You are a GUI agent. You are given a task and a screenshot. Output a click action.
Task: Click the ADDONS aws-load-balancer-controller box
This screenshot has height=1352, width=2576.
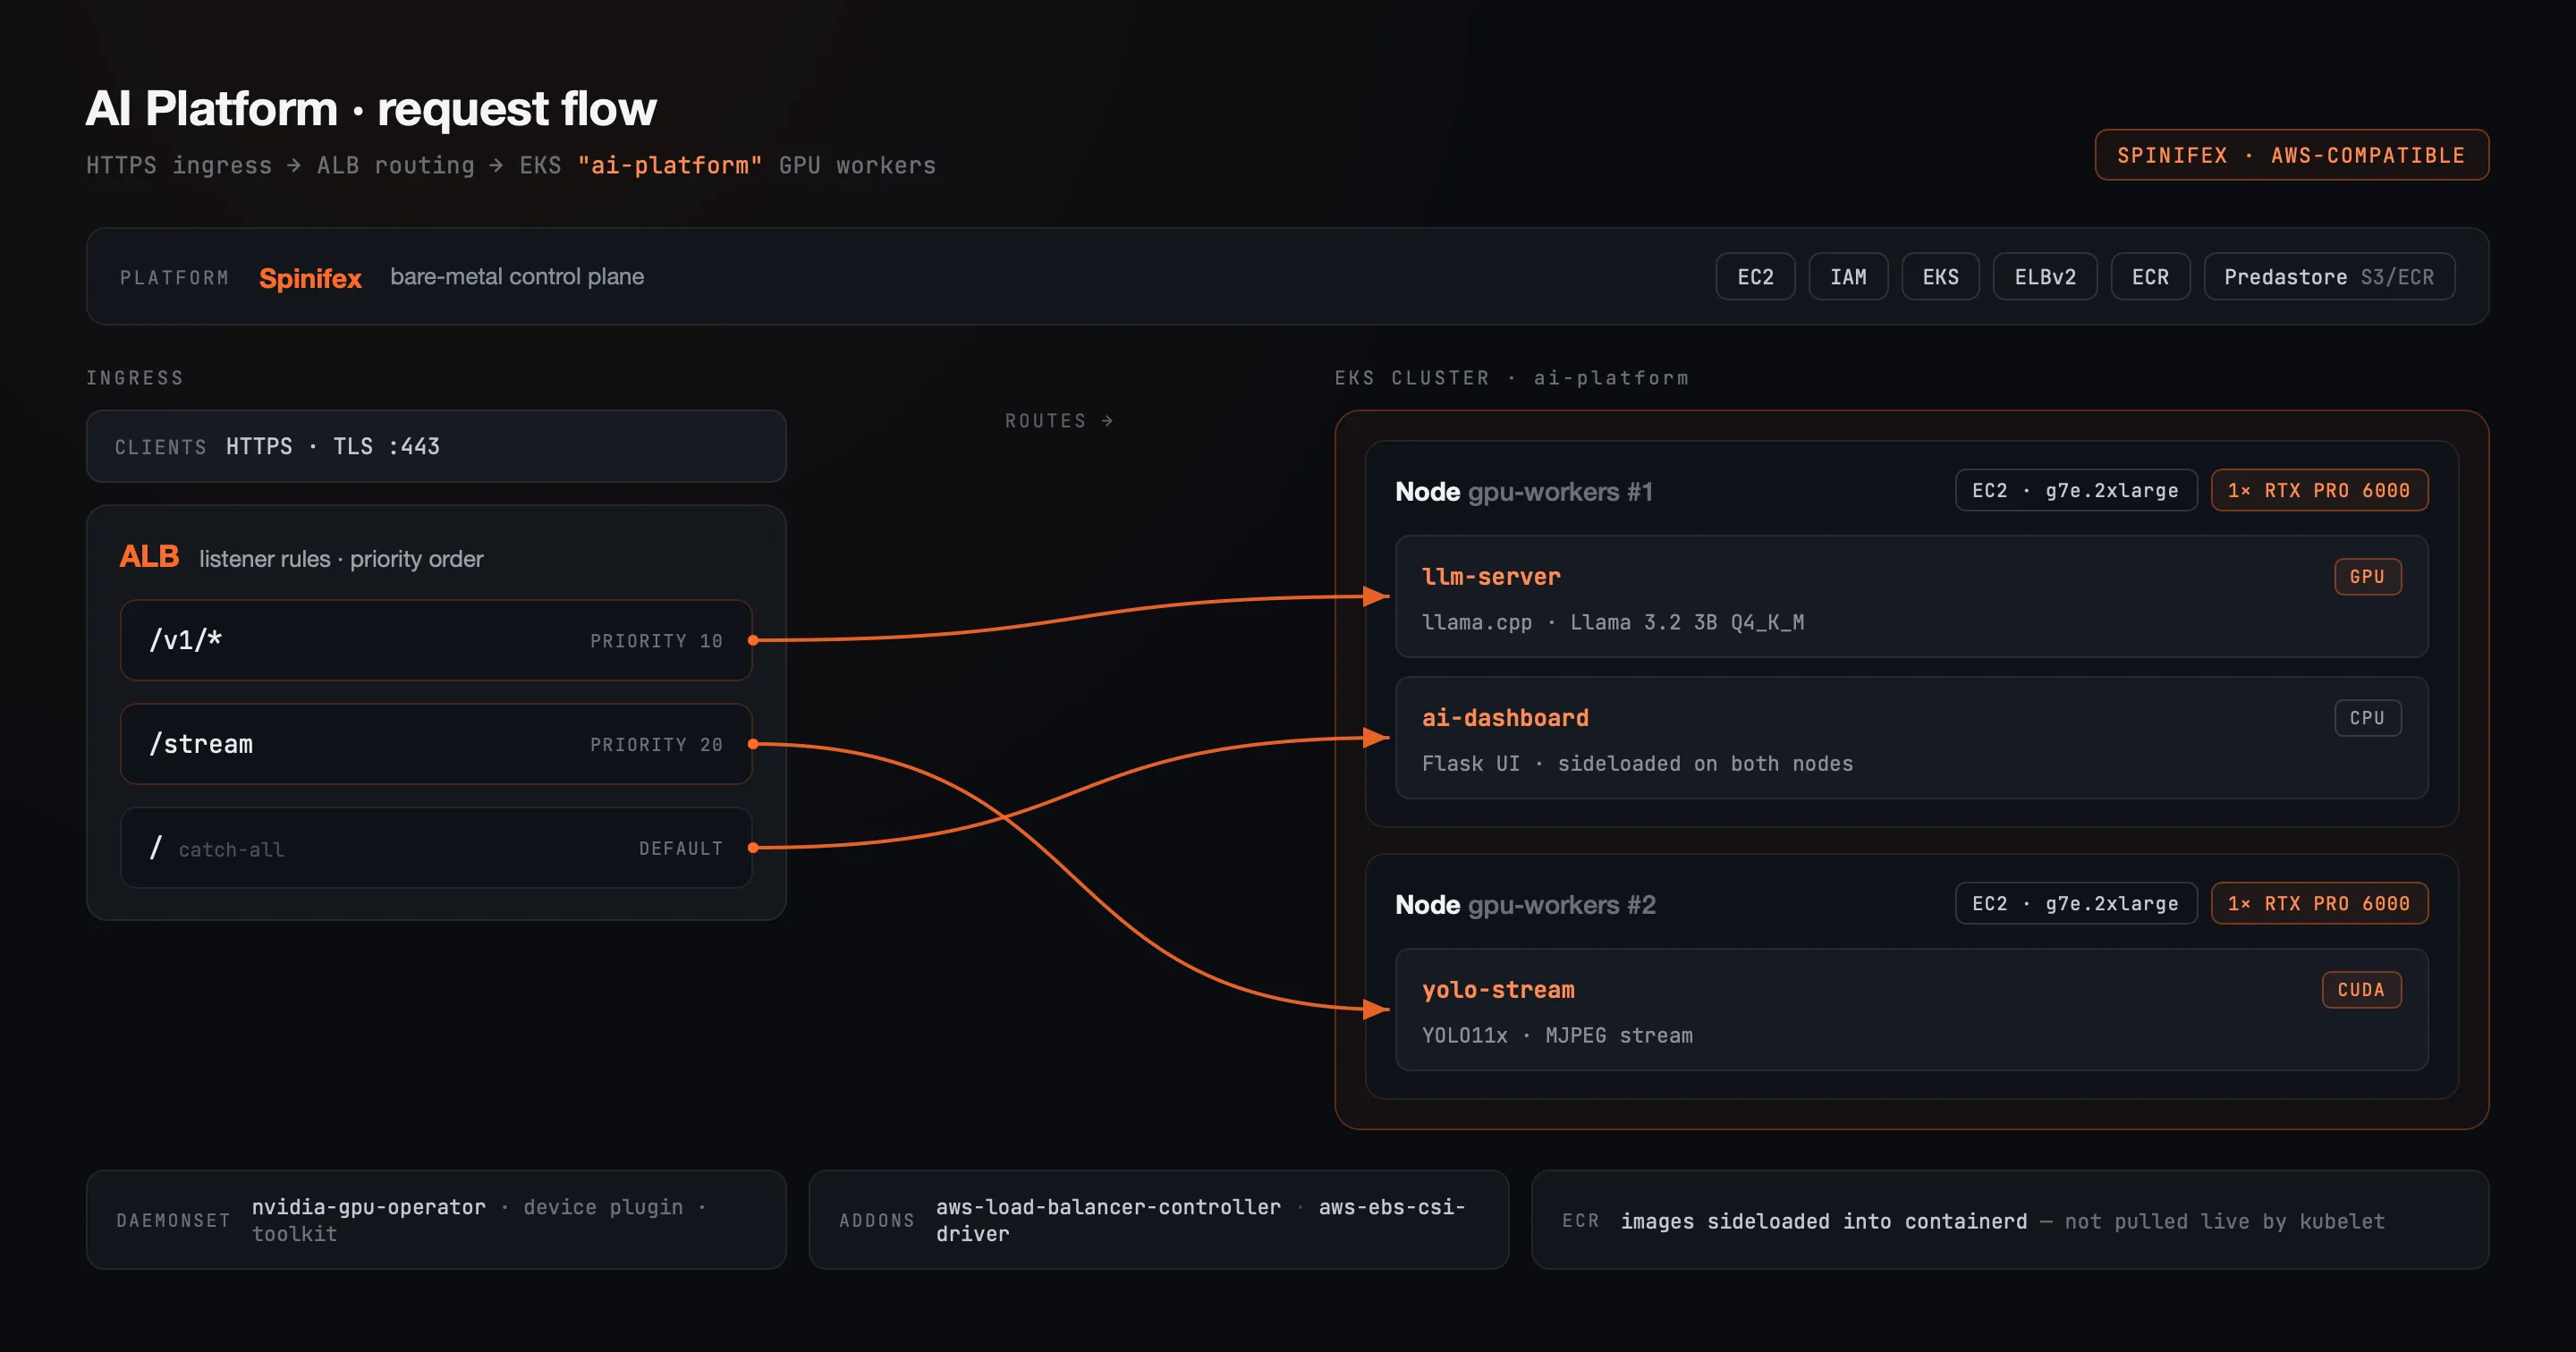coord(1158,1220)
